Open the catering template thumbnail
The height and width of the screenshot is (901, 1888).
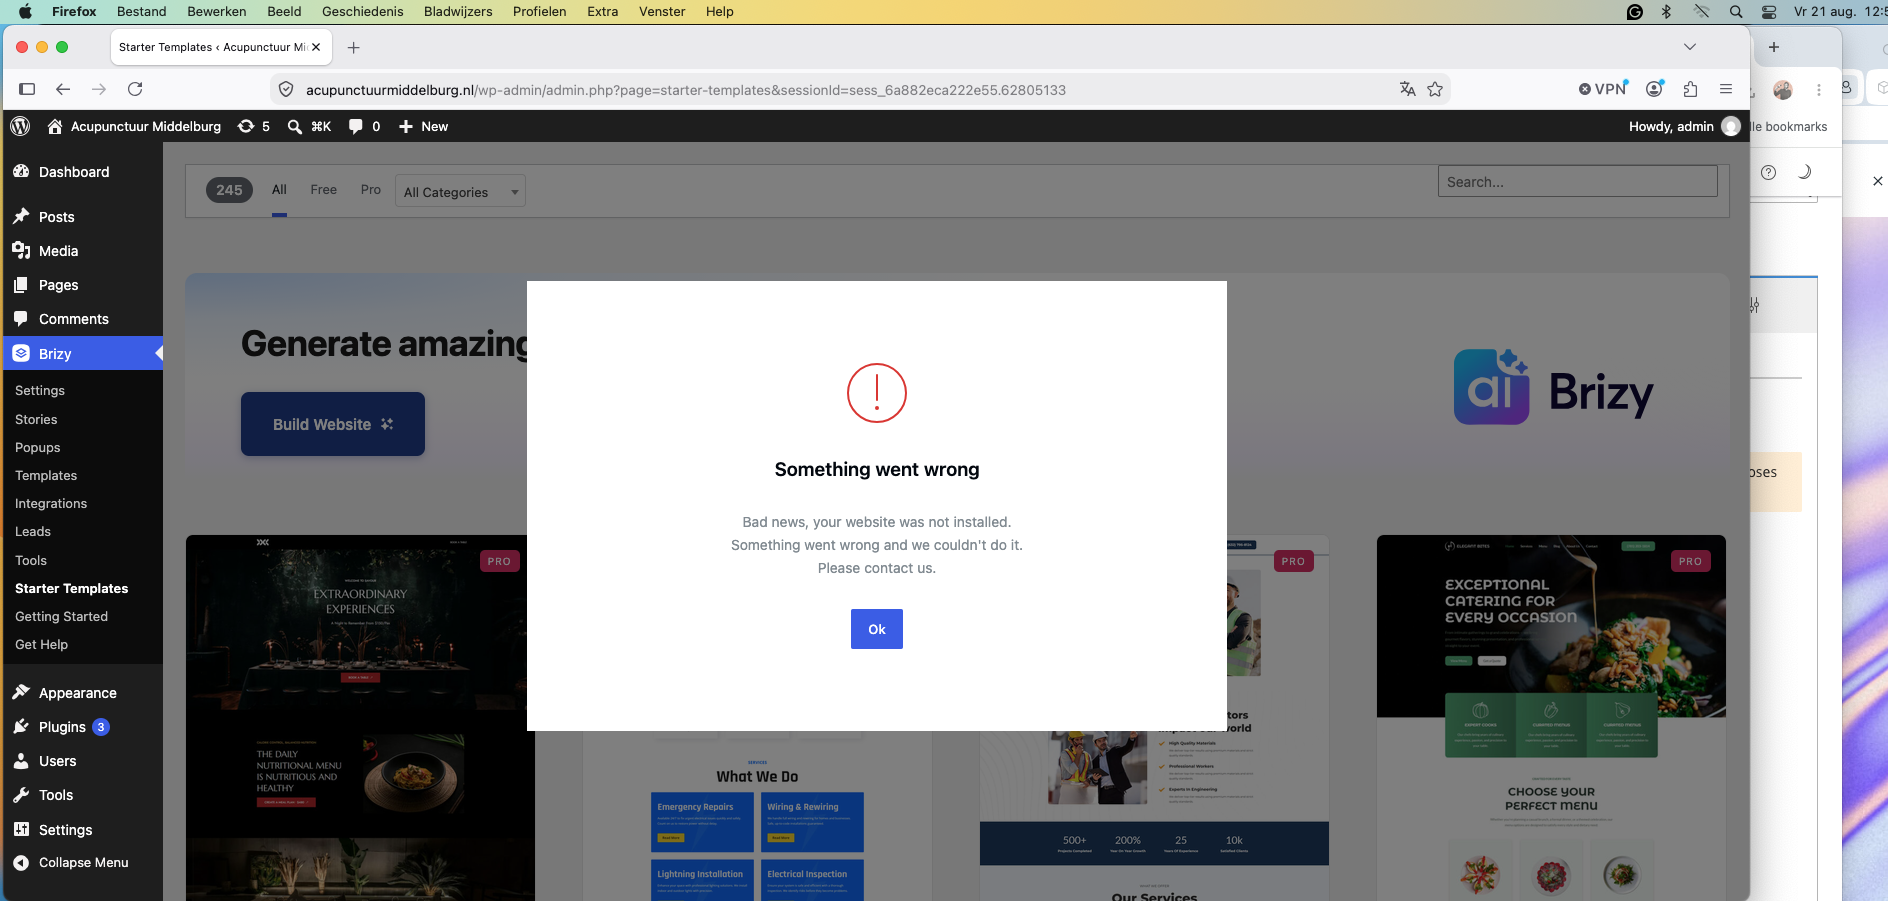click(x=1551, y=718)
